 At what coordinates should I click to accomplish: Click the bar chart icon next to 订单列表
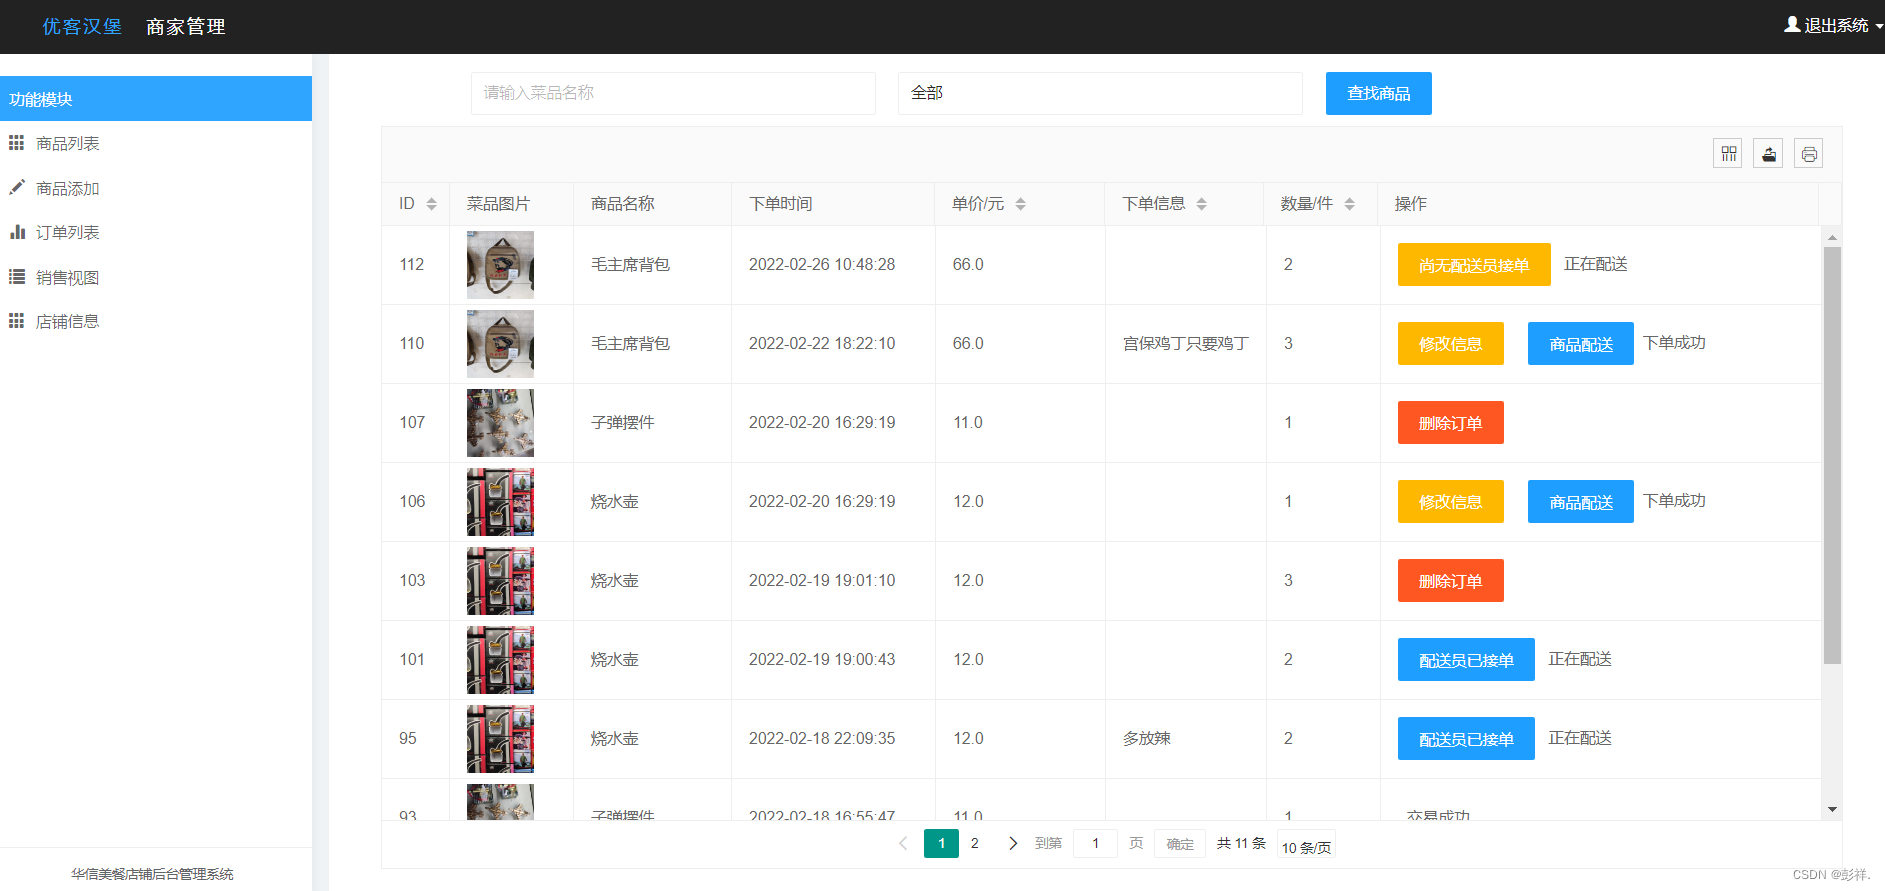coord(17,232)
